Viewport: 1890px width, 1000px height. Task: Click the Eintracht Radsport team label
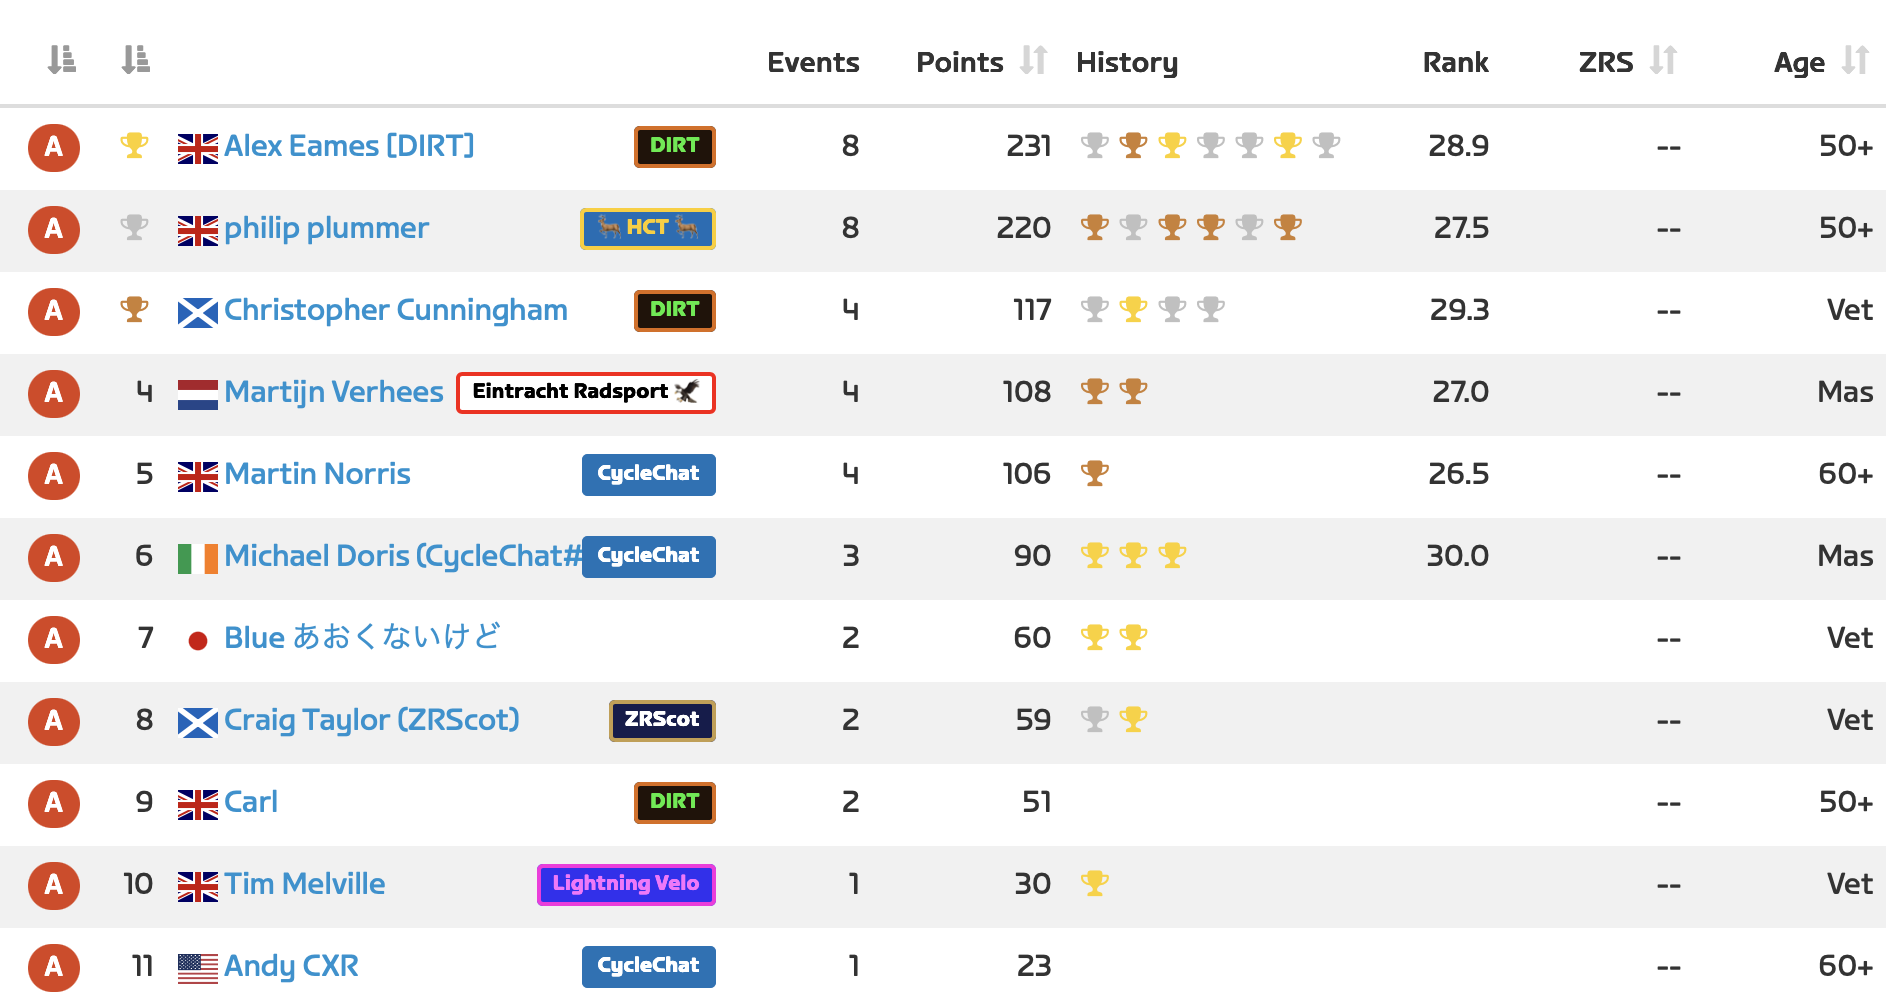point(585,392)
